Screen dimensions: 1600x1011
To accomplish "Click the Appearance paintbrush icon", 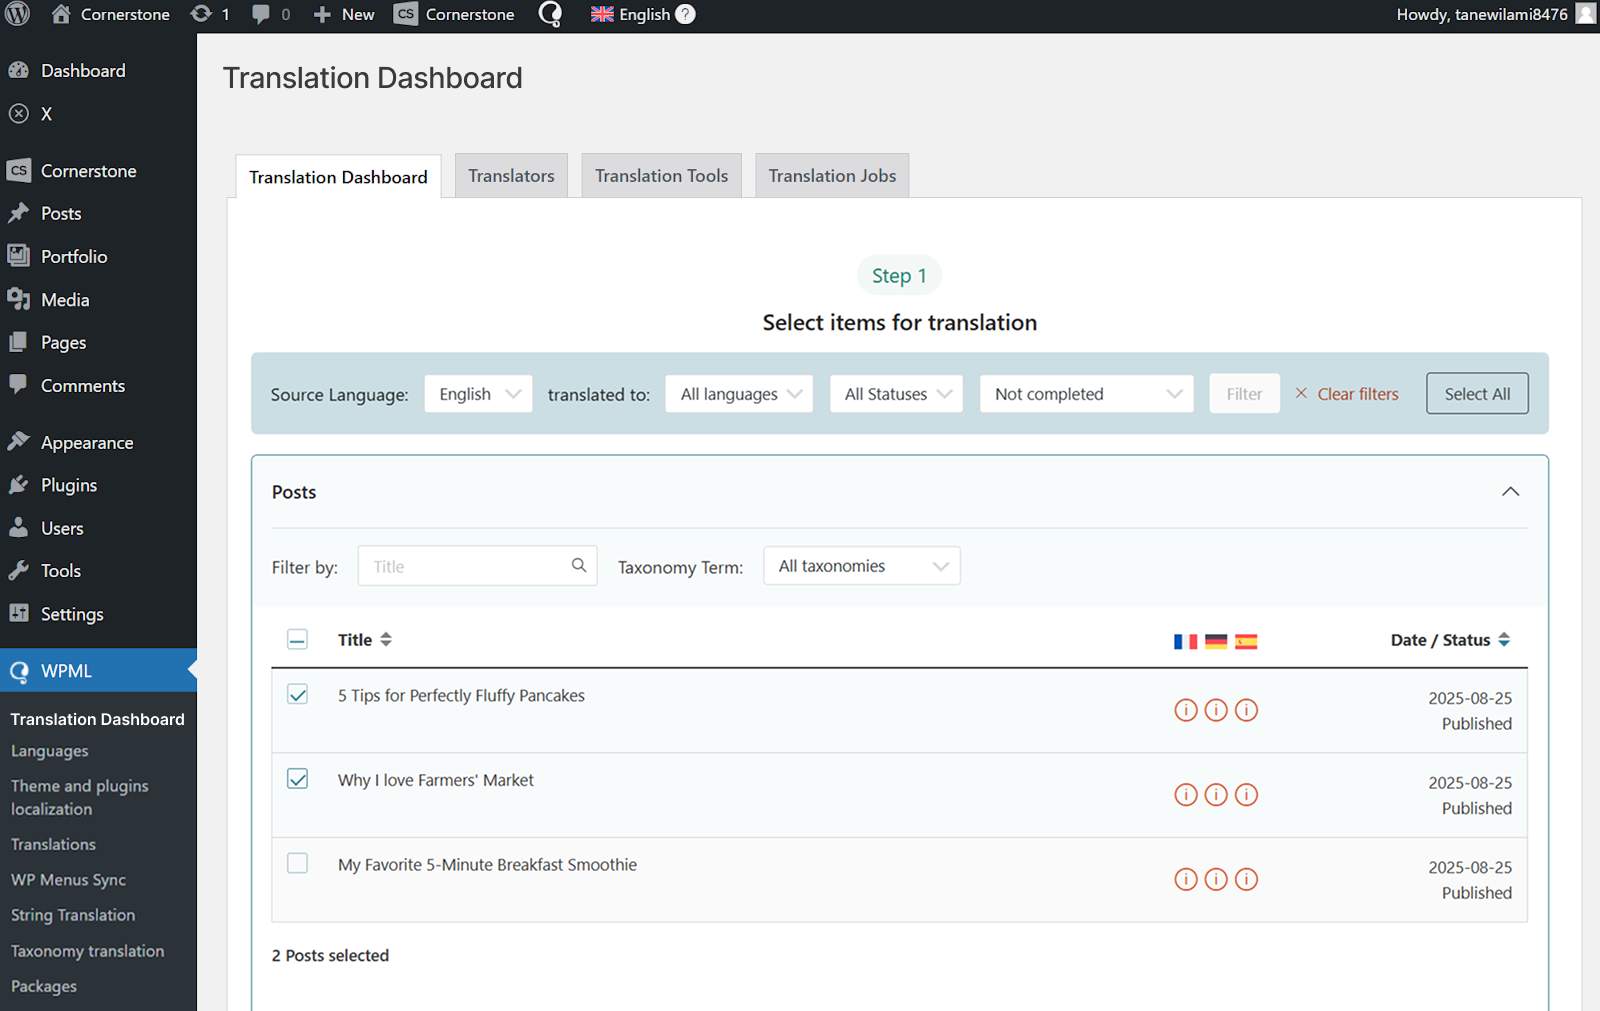I will coord(19,441).
